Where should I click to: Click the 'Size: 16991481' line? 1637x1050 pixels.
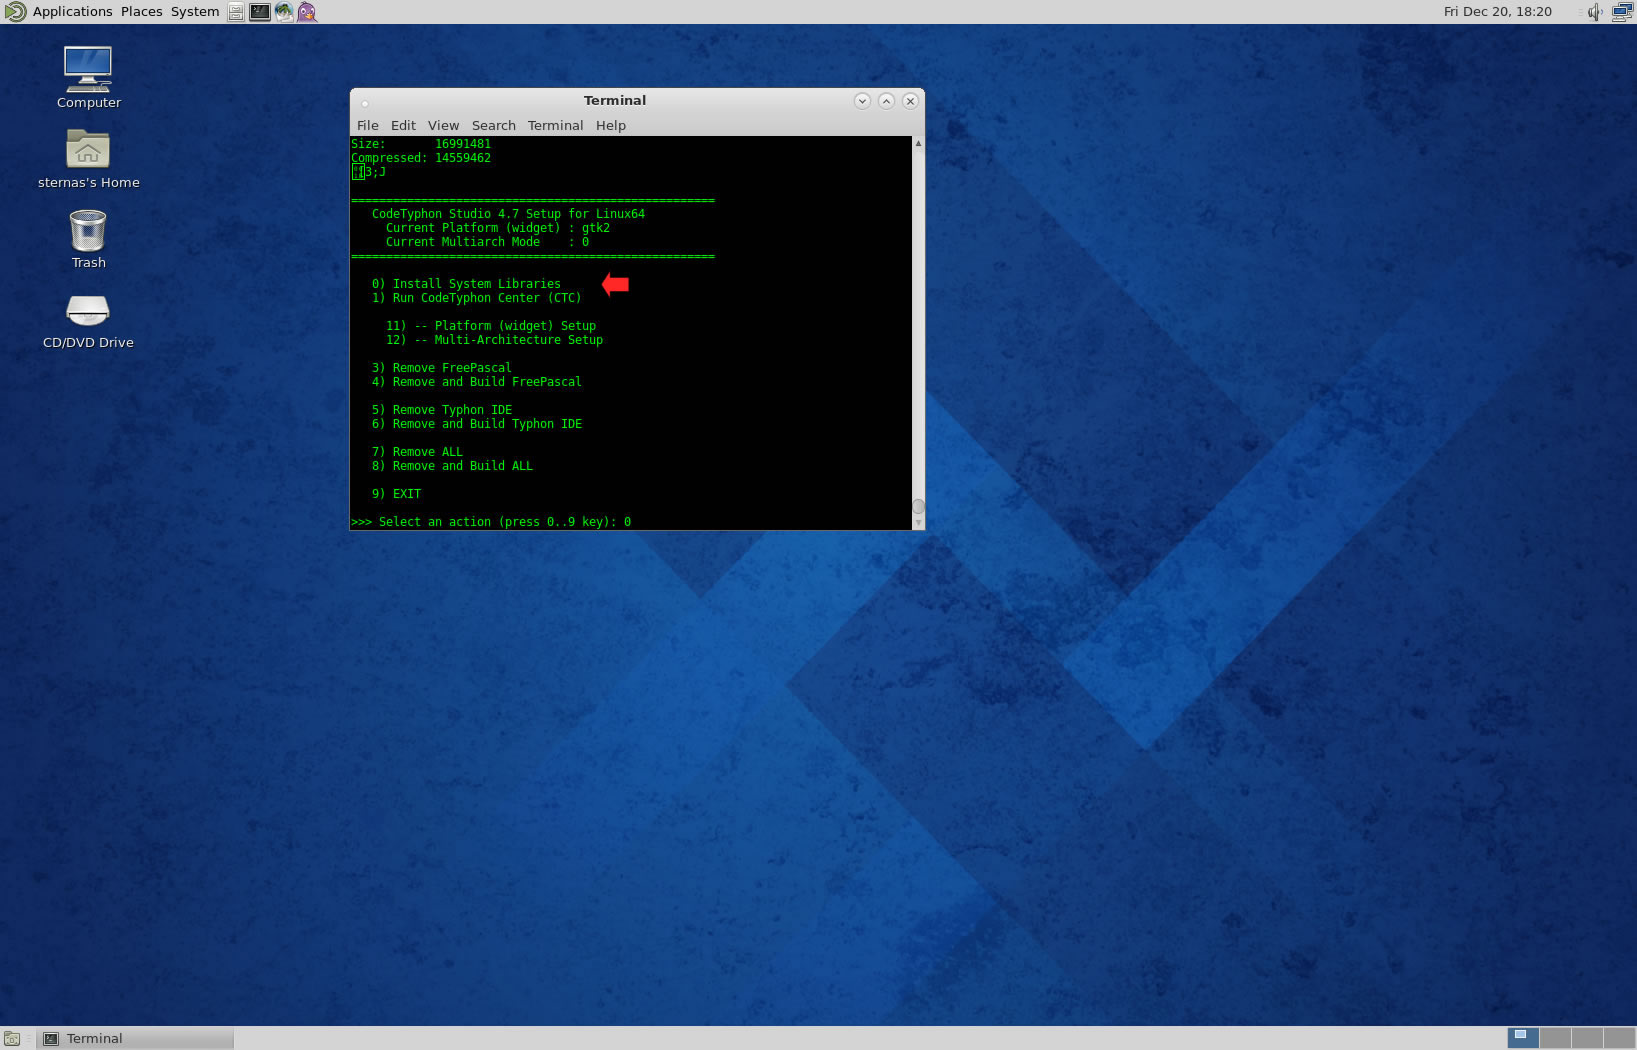421,144
